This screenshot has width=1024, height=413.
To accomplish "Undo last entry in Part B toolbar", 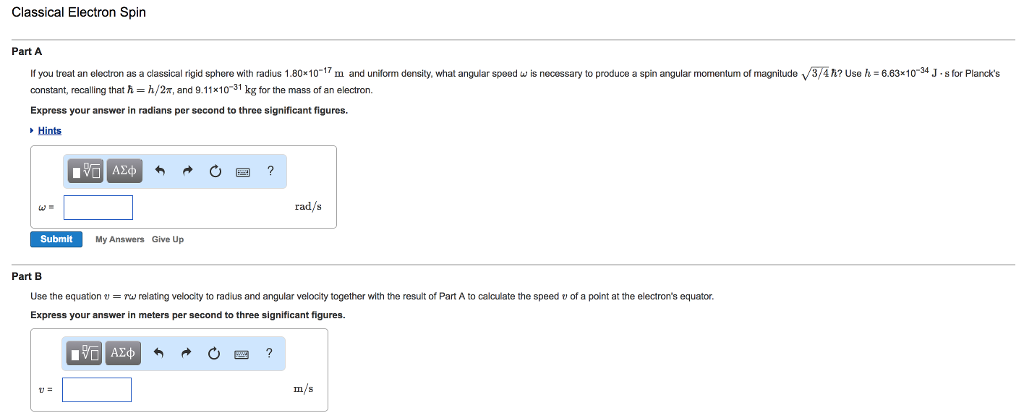I will (x=161, y=354).
